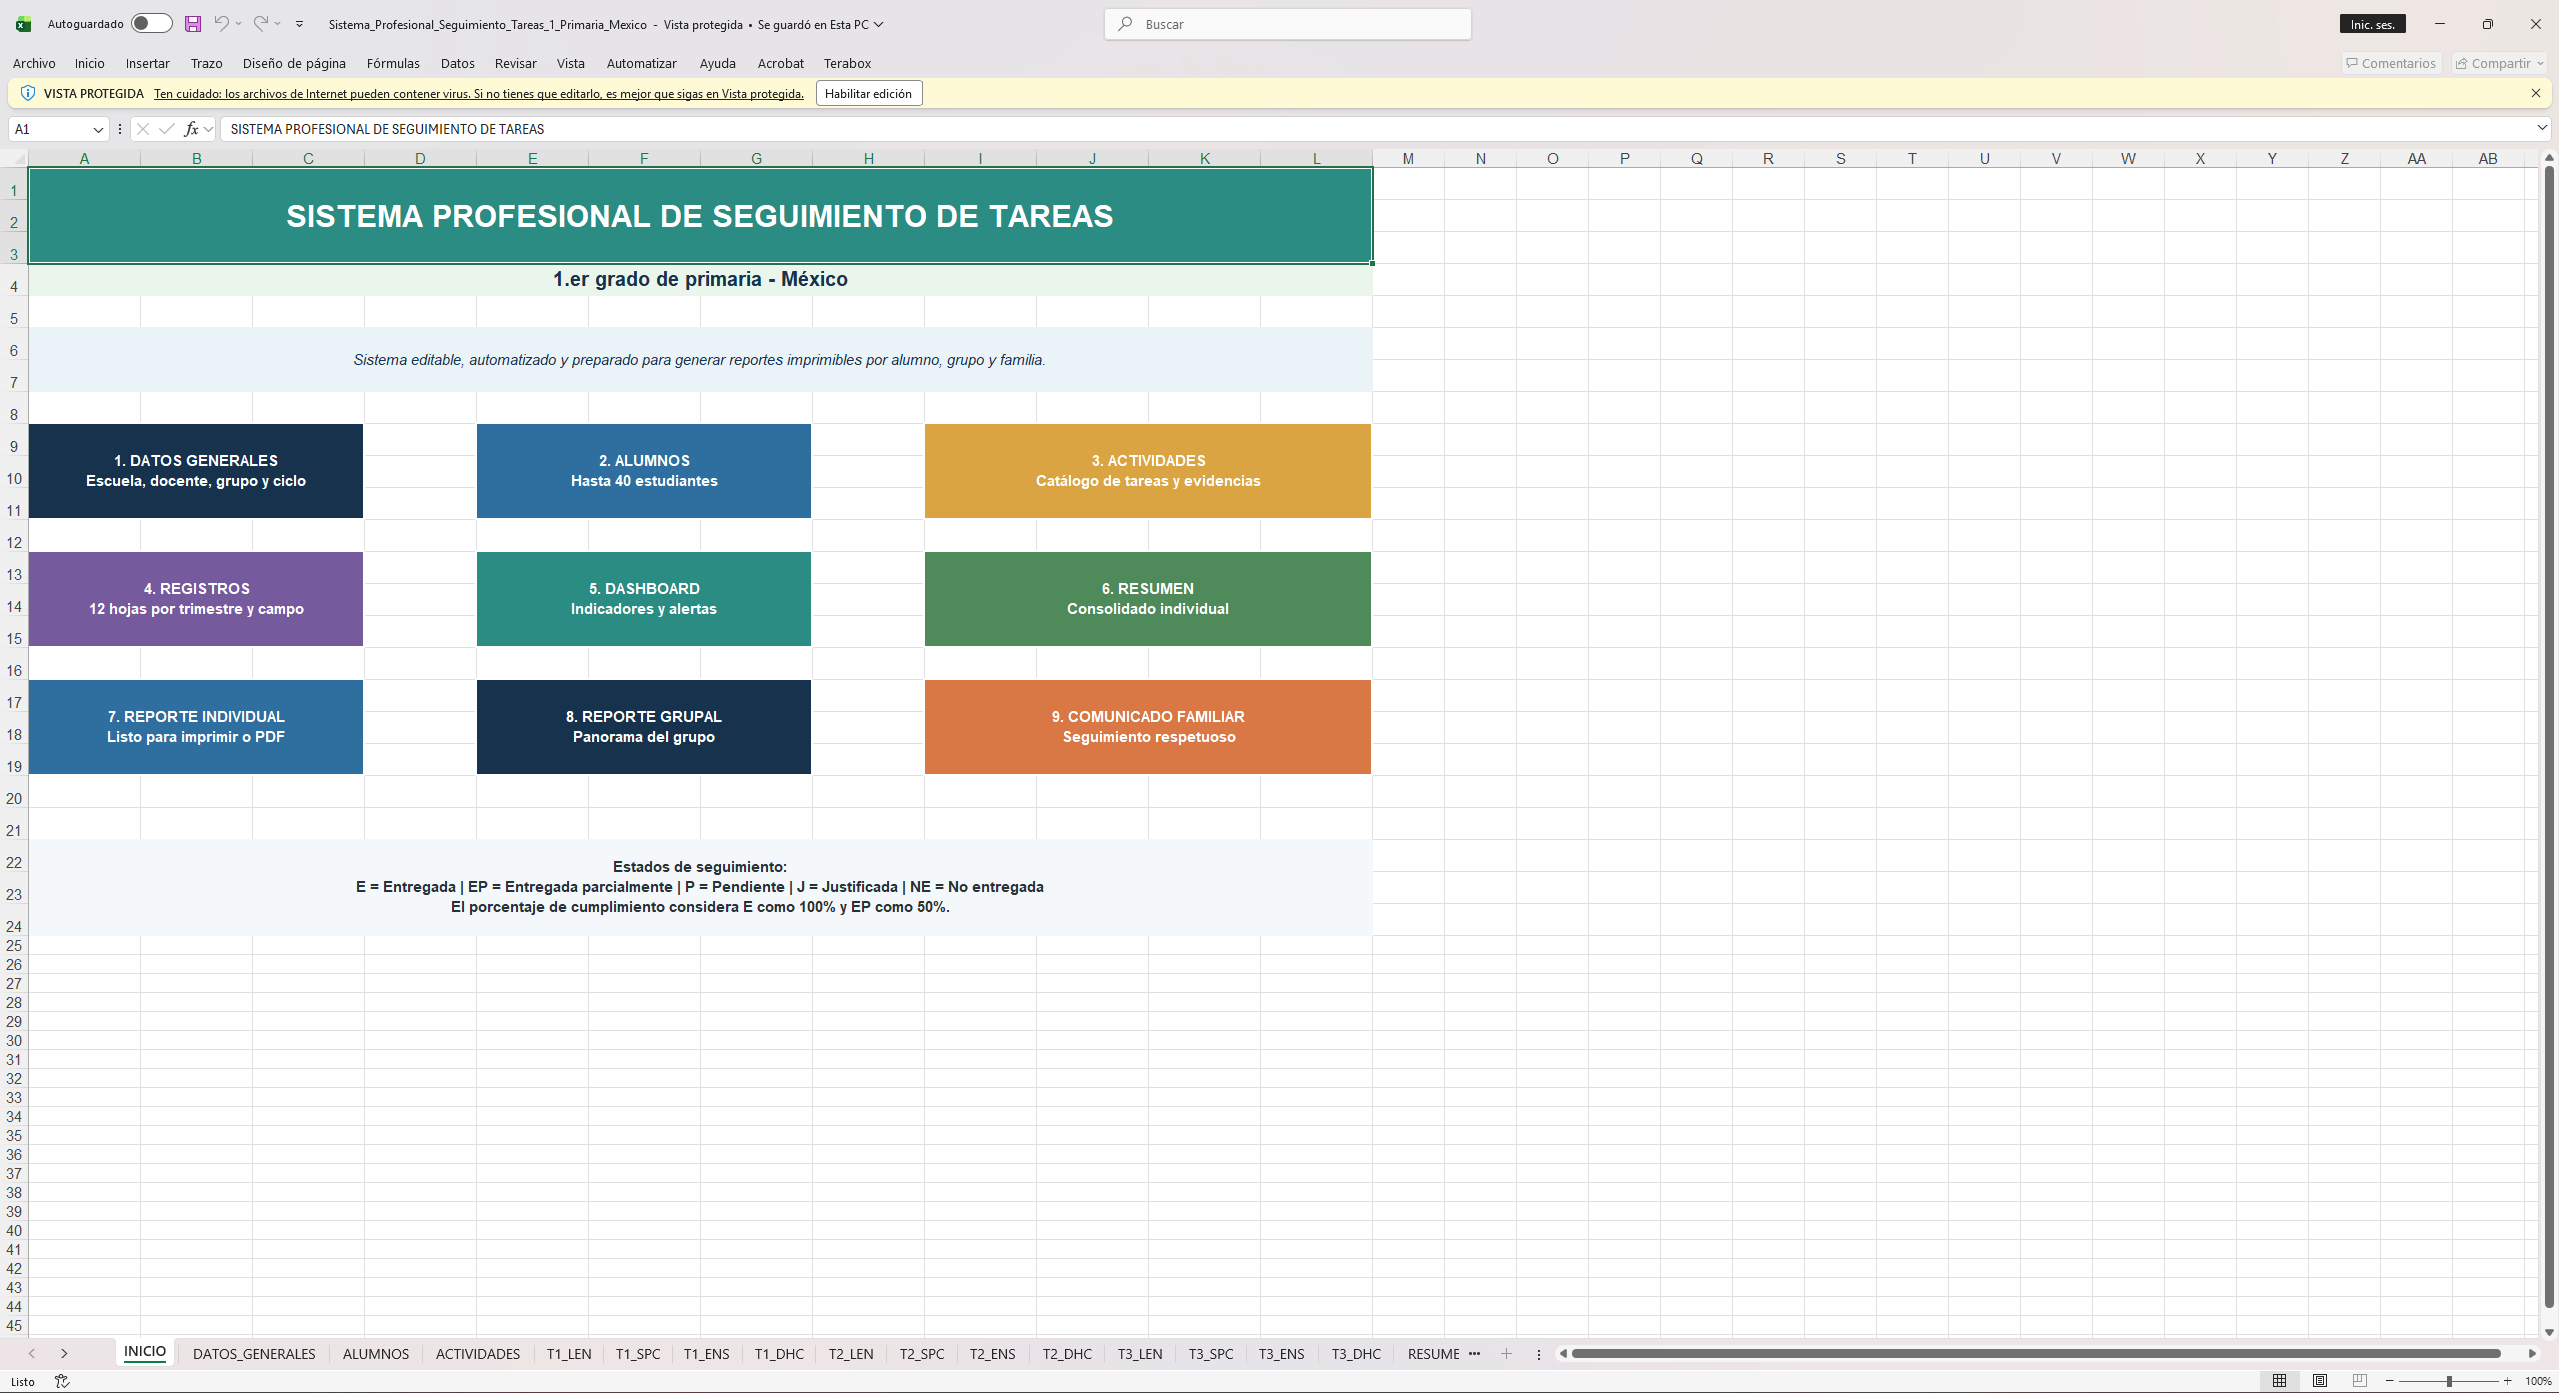
Task: Switch to Normal view icon
Action: pyautogui.click(x=2279, y=1381)
